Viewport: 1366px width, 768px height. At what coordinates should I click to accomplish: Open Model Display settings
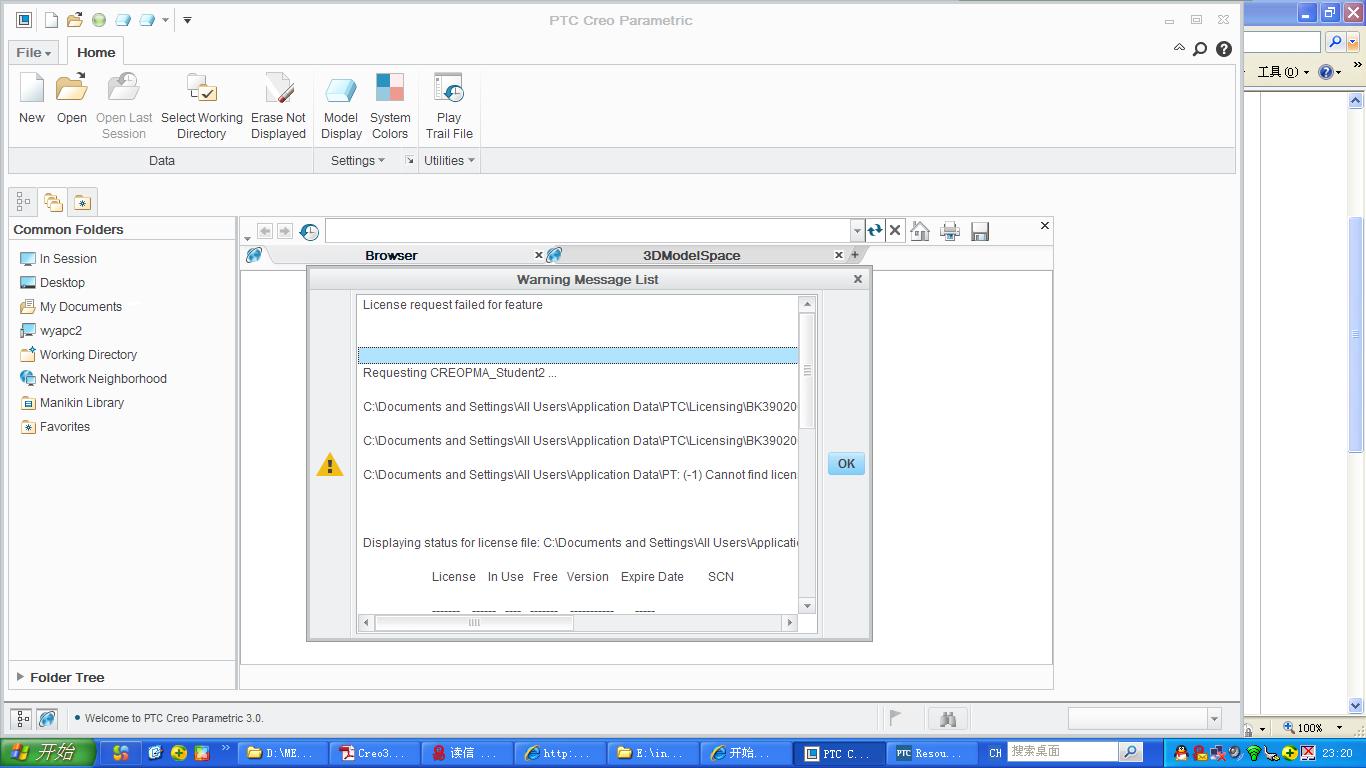(x=341, y=106)
